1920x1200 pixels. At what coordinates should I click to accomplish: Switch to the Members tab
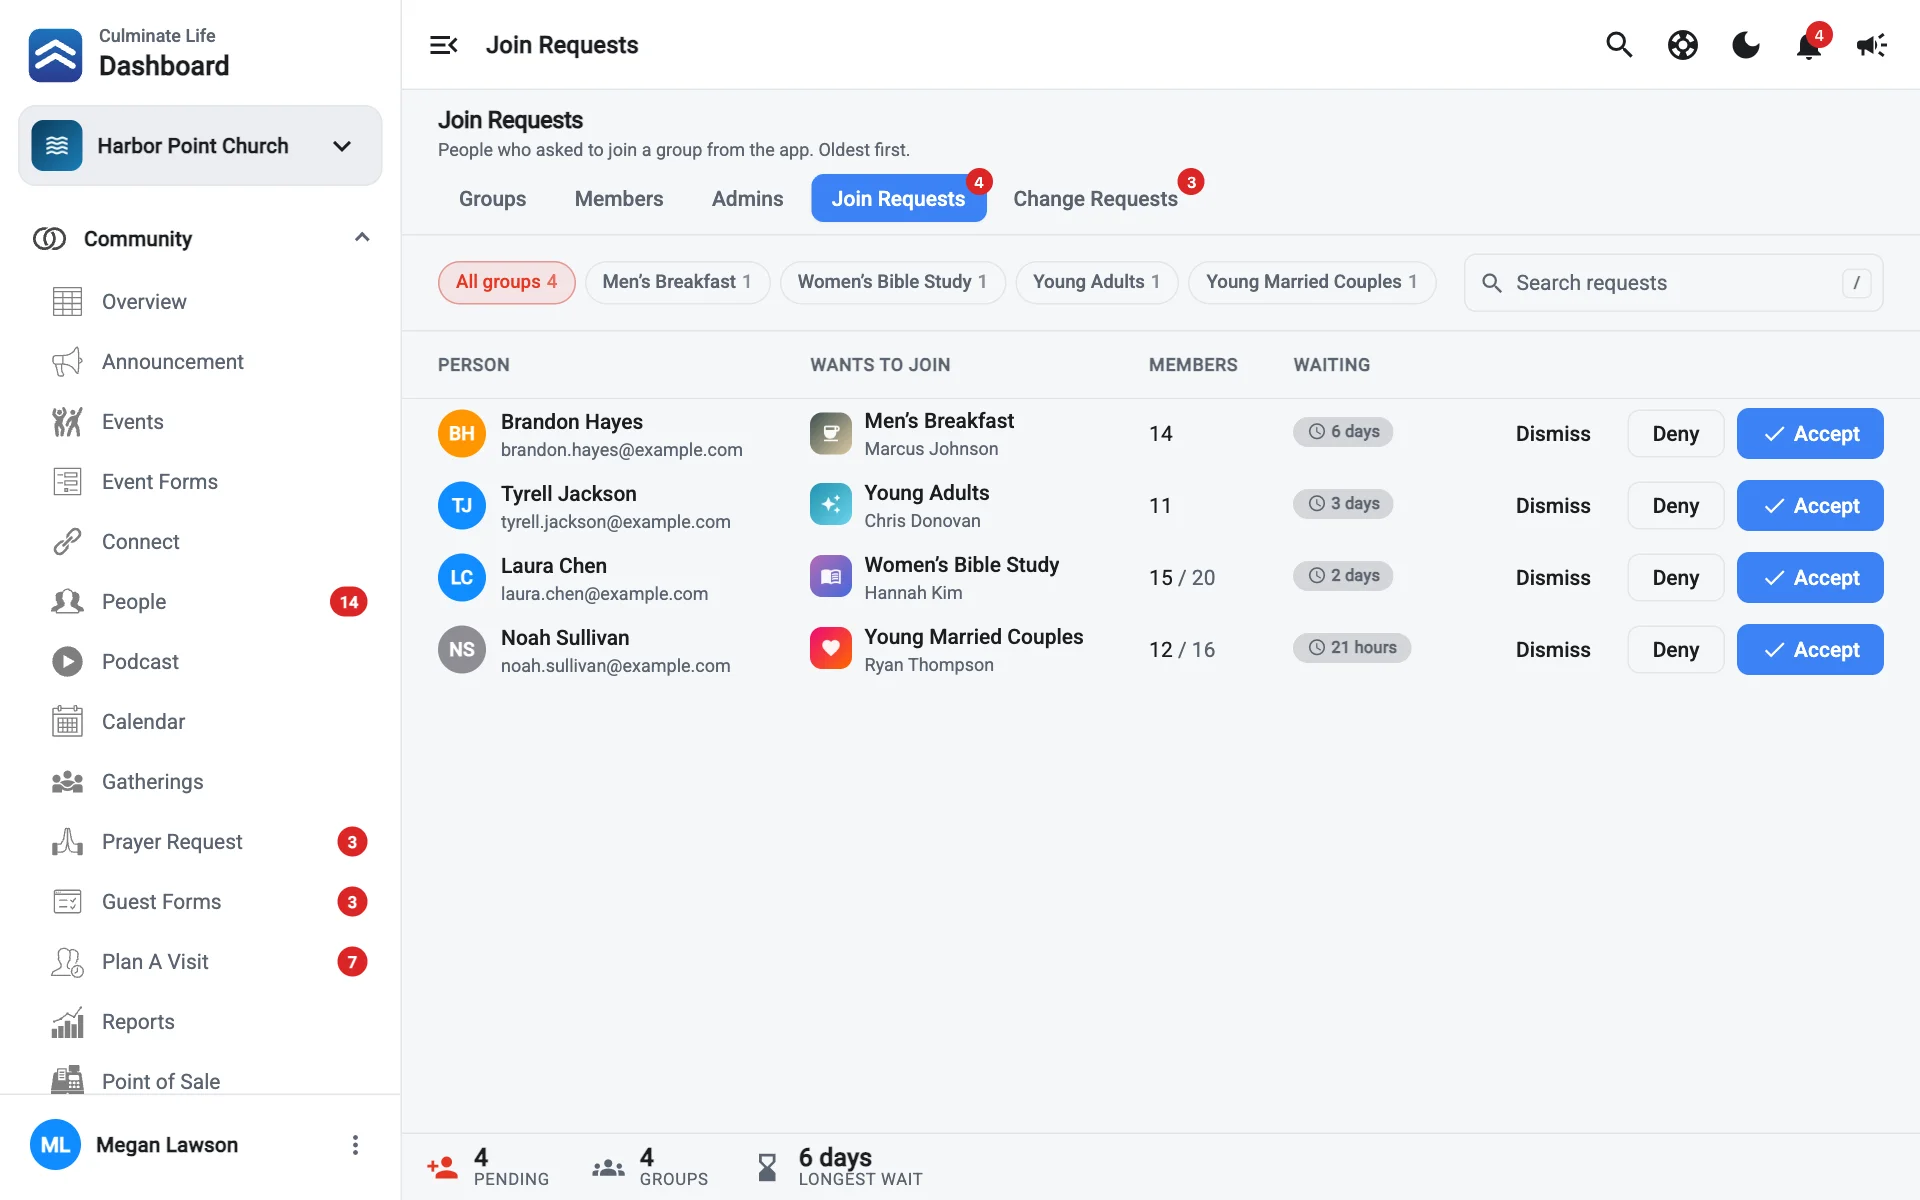coord(619,199)
